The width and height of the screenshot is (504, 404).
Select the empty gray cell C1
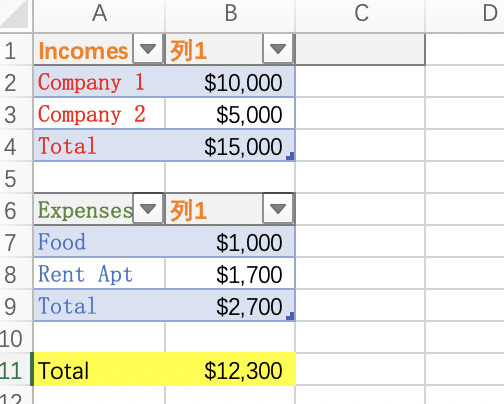360,49
